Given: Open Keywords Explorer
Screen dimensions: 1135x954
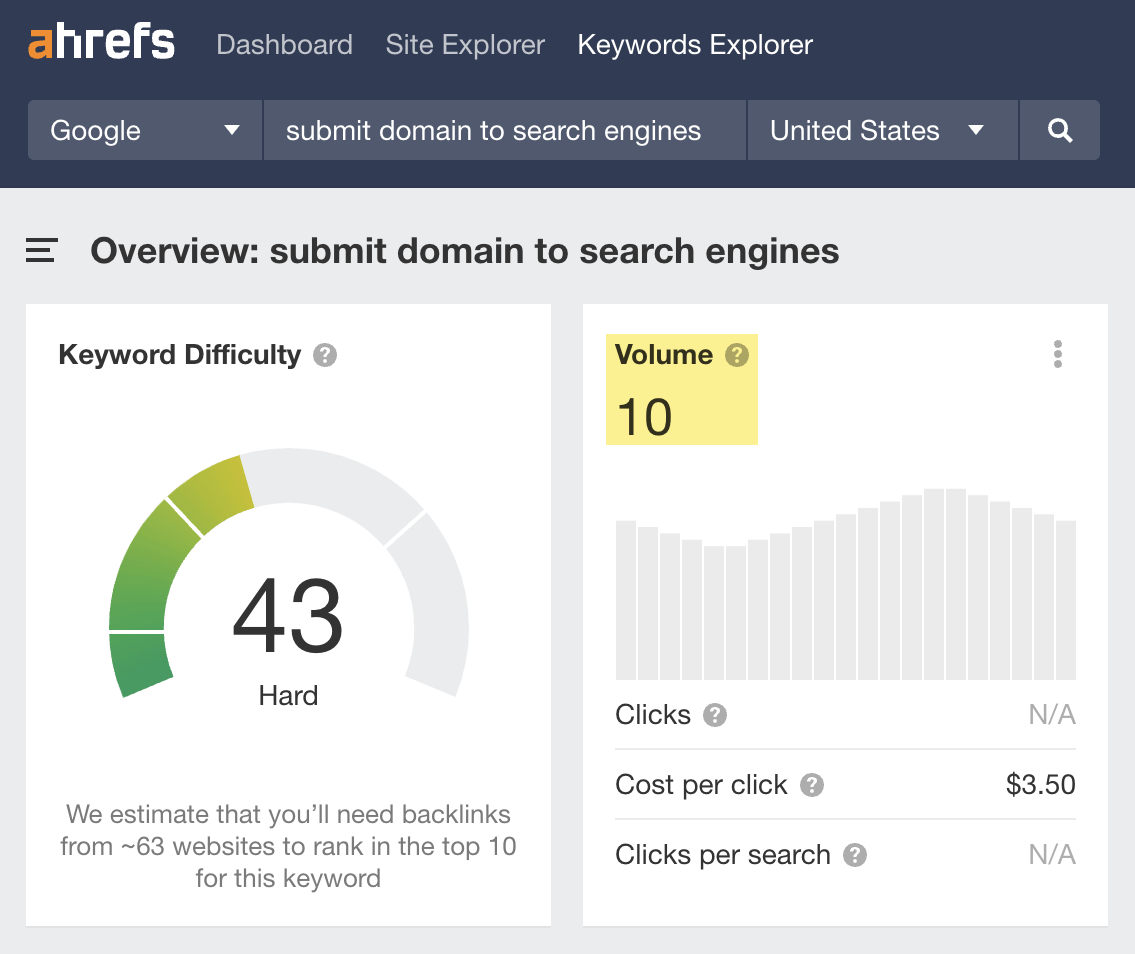Looking at the screenshot, I should pos(694,44).
